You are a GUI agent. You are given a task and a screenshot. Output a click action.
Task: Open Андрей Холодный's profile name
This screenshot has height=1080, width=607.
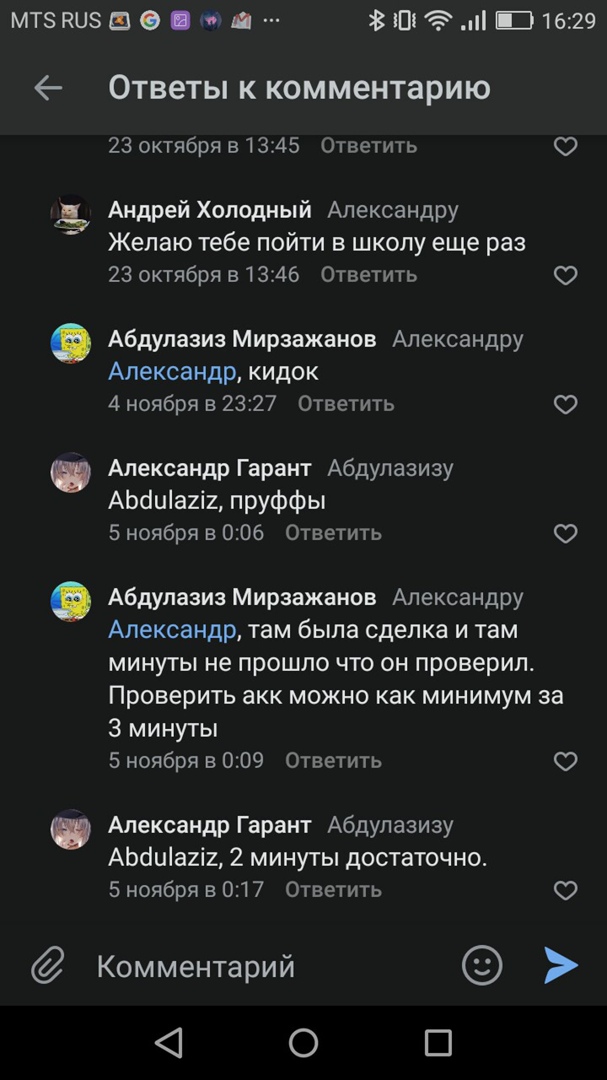point(209,210)
